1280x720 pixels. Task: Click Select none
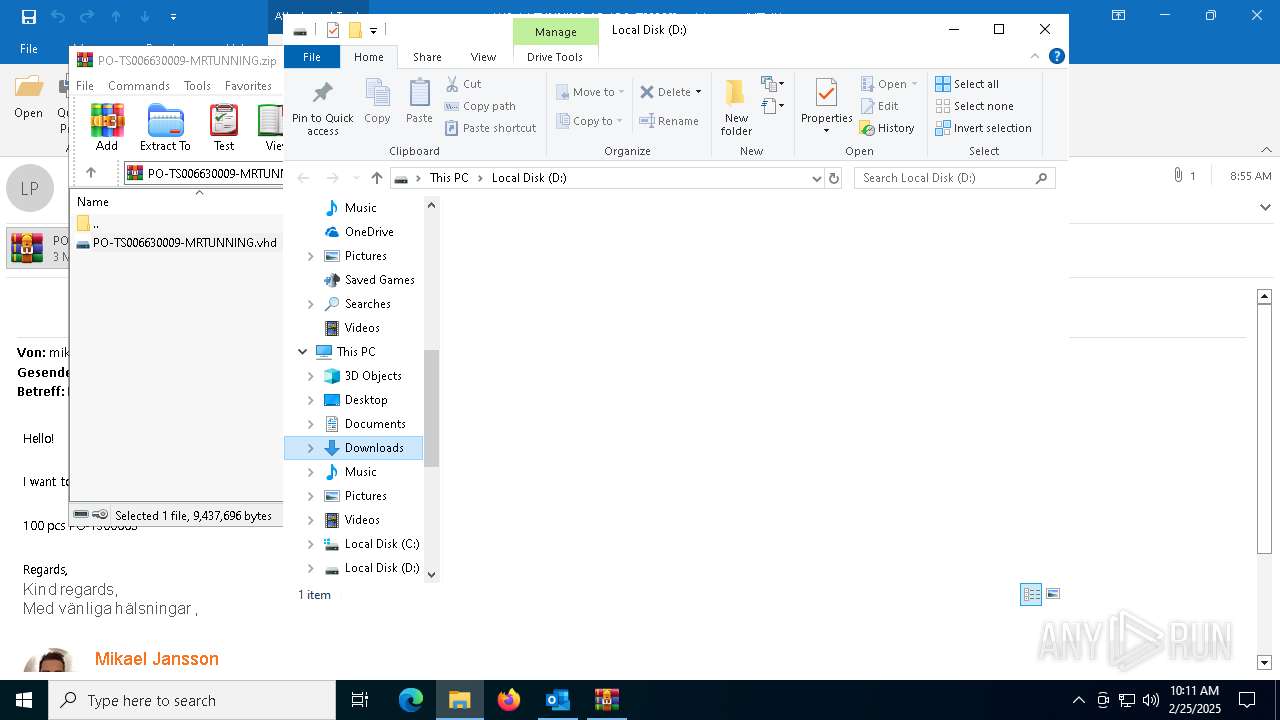974,106
